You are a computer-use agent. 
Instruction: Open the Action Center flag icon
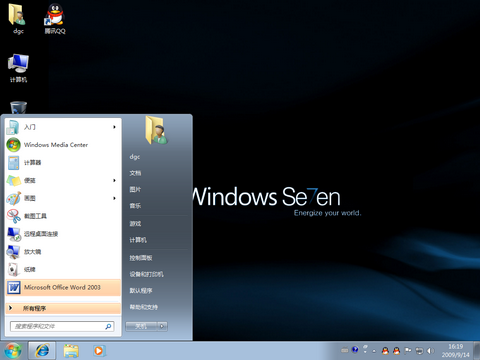tap(408, 350)
